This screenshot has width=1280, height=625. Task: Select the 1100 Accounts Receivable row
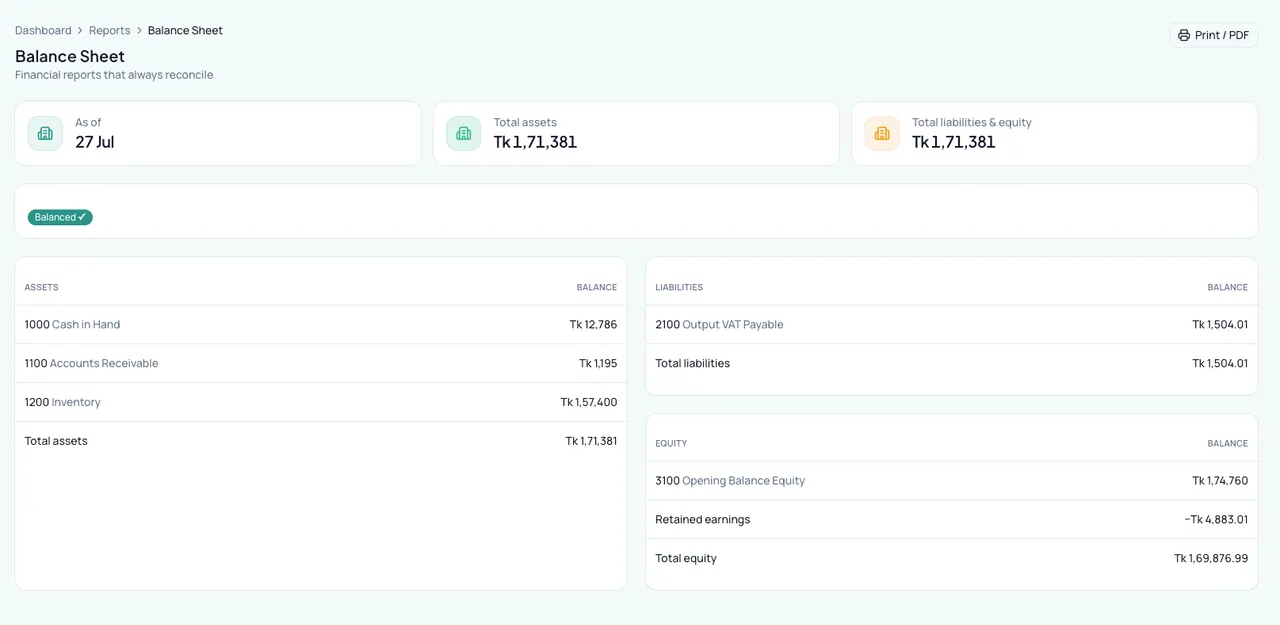coord(321,363)
